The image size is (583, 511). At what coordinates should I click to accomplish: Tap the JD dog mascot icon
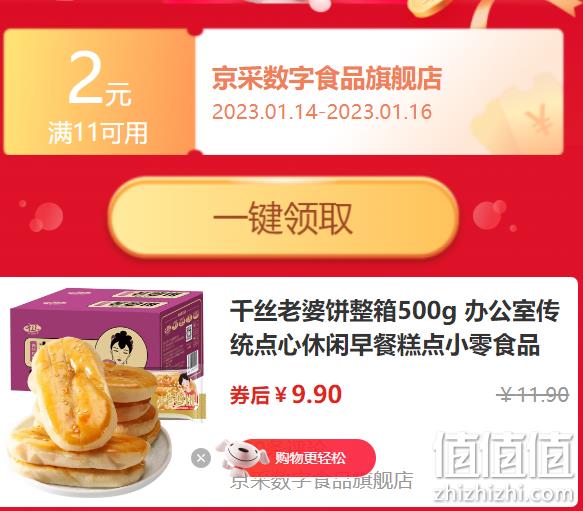(243, 458)
